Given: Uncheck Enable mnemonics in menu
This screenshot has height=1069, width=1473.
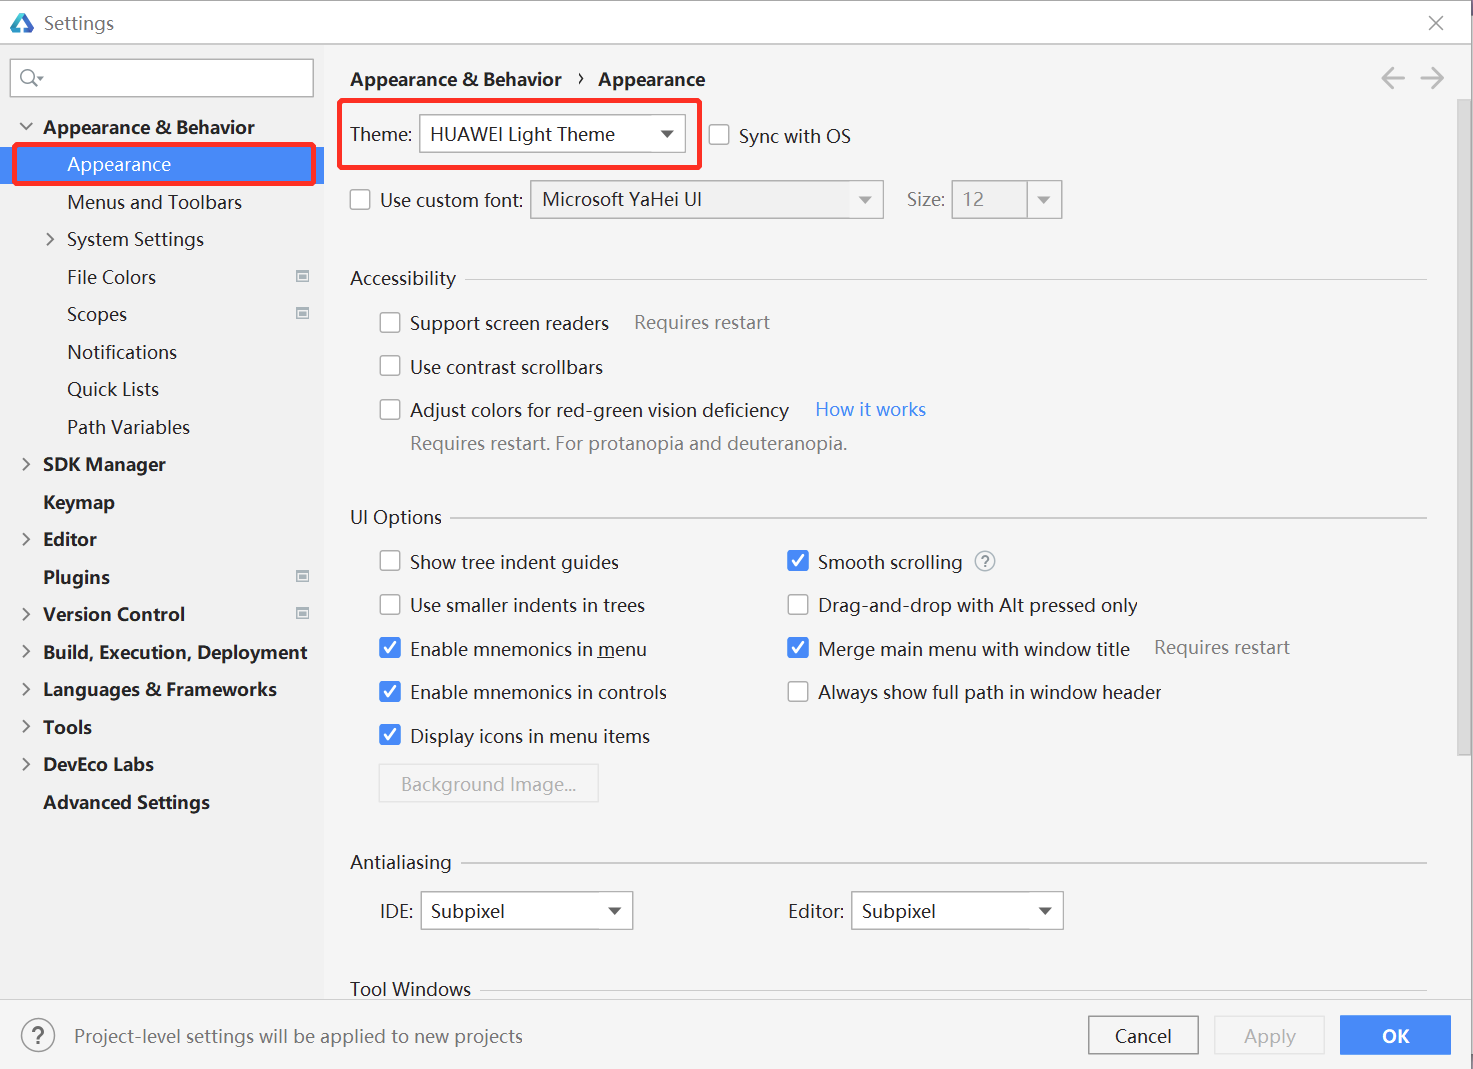Looking at the screenshot, I should click(x=390, y=648).
